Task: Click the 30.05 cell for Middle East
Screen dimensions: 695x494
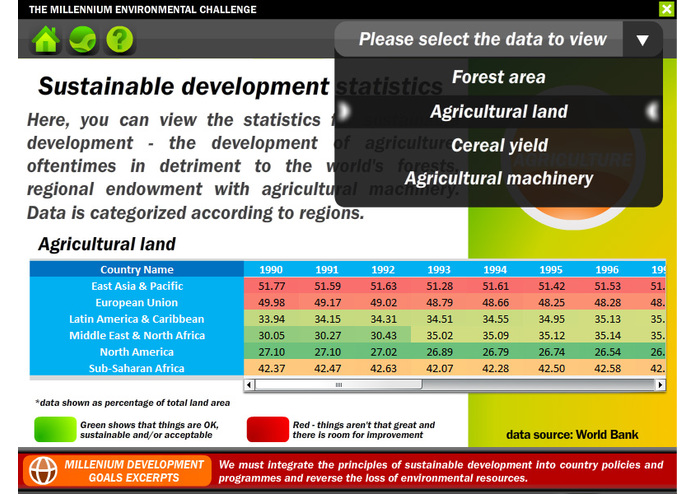Action: coord(272,335)
